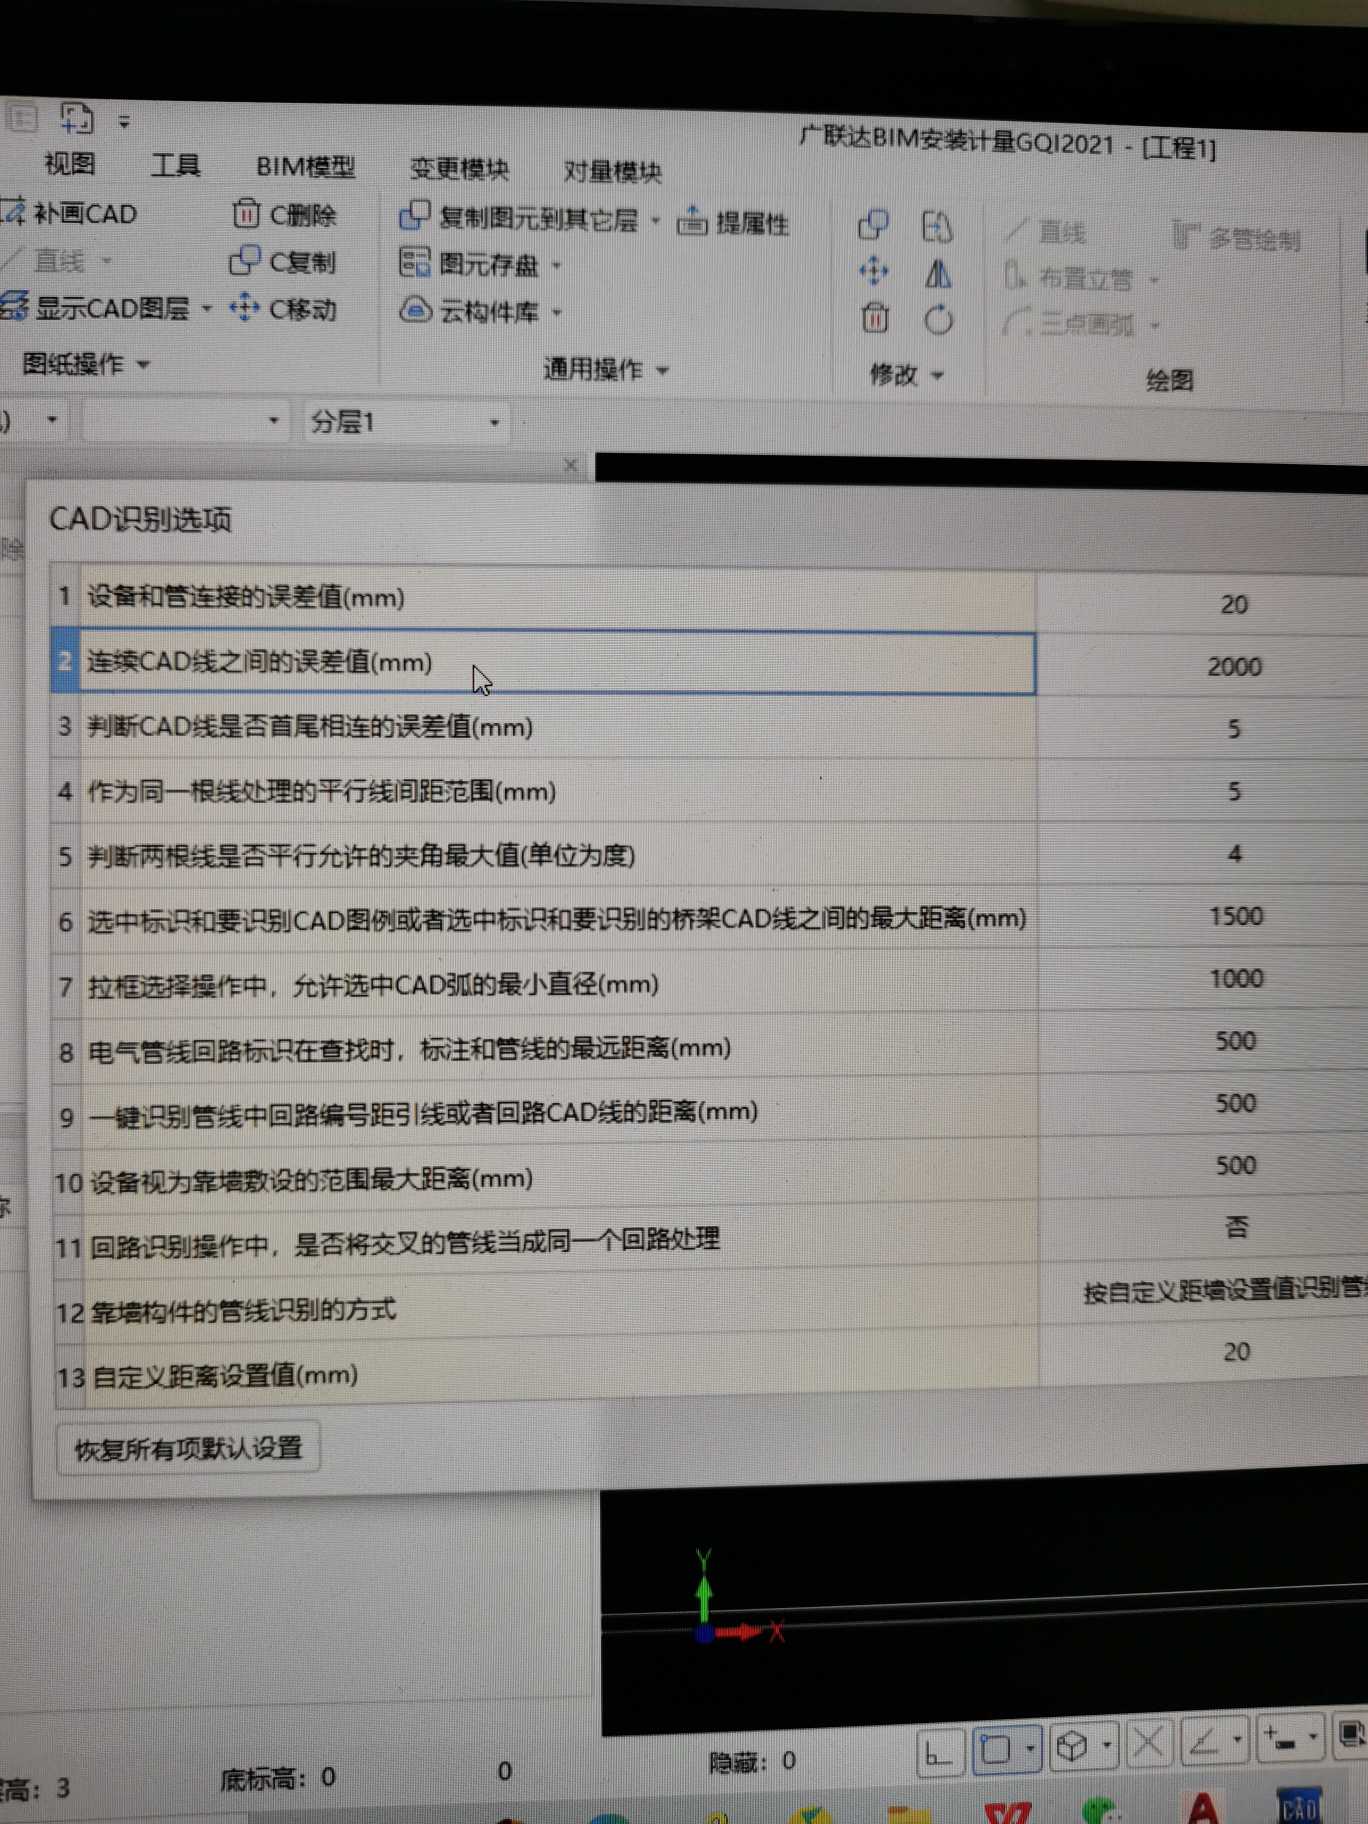Click the 否 value in row 11
This screenshot has height=1824, width=1368.
pos(1237,1226)
